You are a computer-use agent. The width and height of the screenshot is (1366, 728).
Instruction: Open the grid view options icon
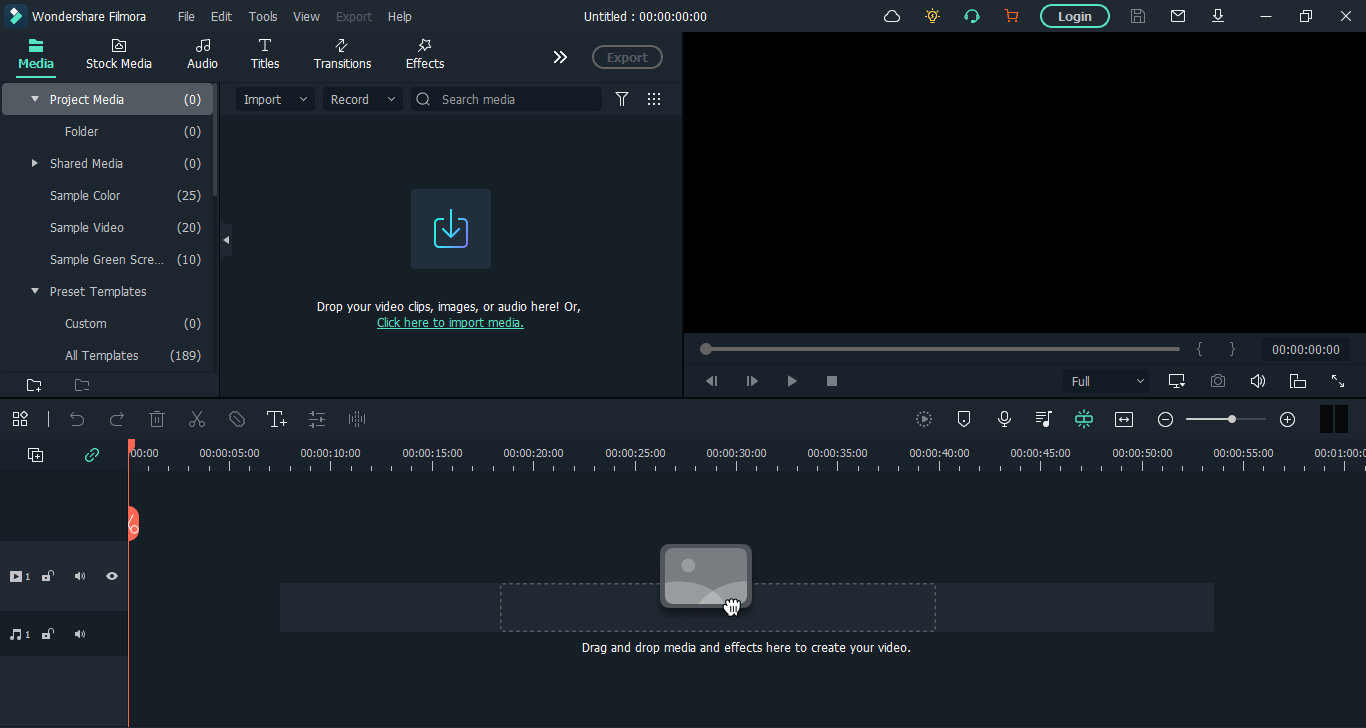(654, 99)
